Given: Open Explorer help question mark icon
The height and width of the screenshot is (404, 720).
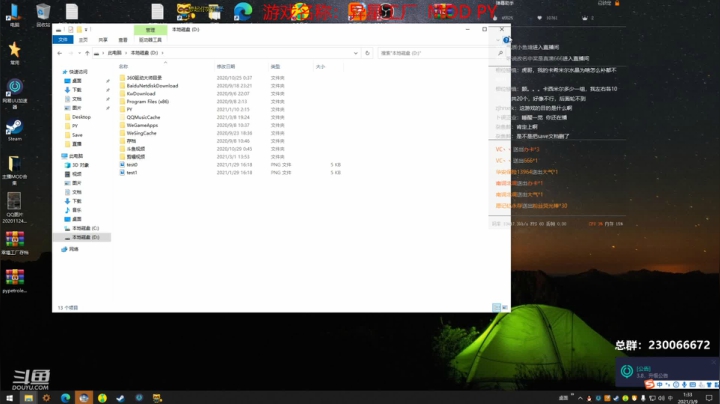Looking at the screenshot, I should coord(506,40).
